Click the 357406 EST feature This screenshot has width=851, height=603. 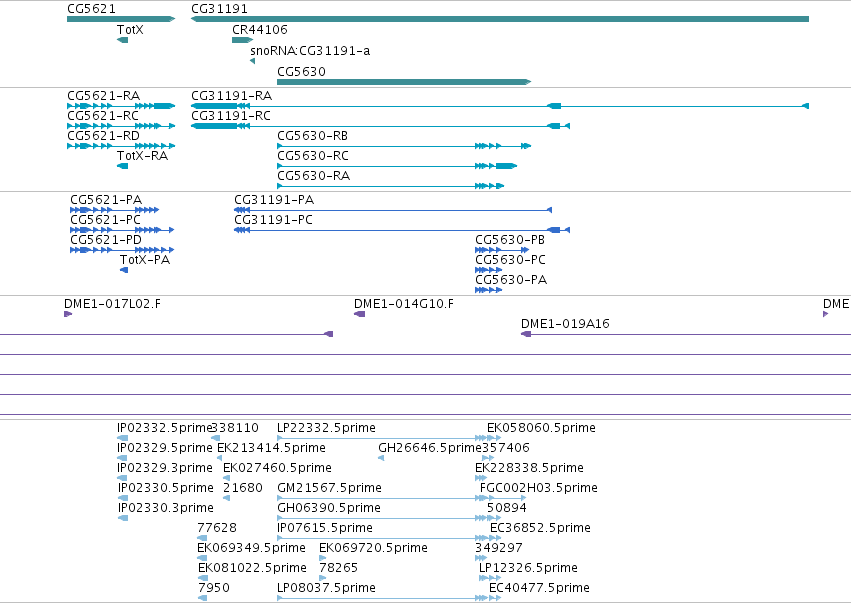pos(488,458)
